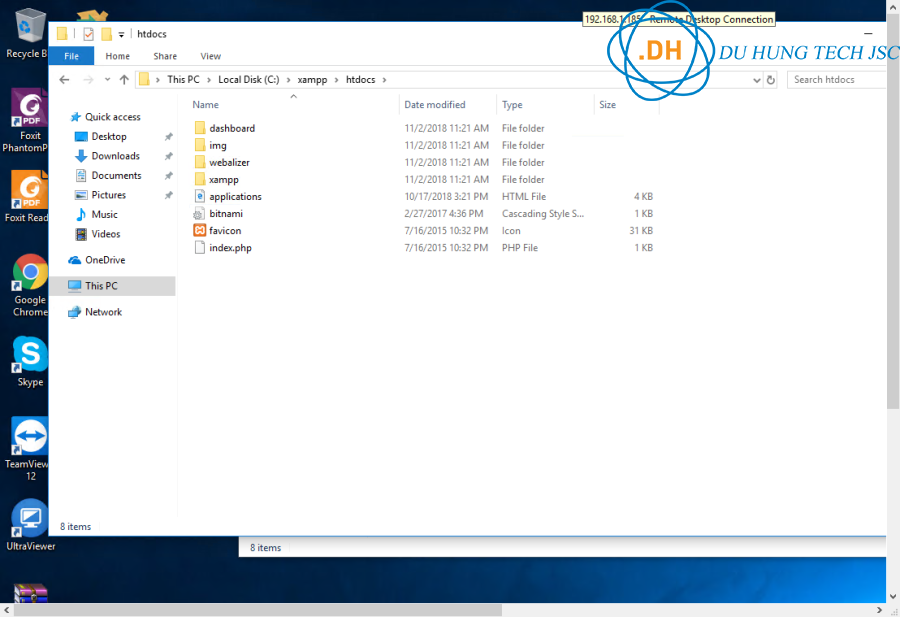Select the dashboard folder

231,128
